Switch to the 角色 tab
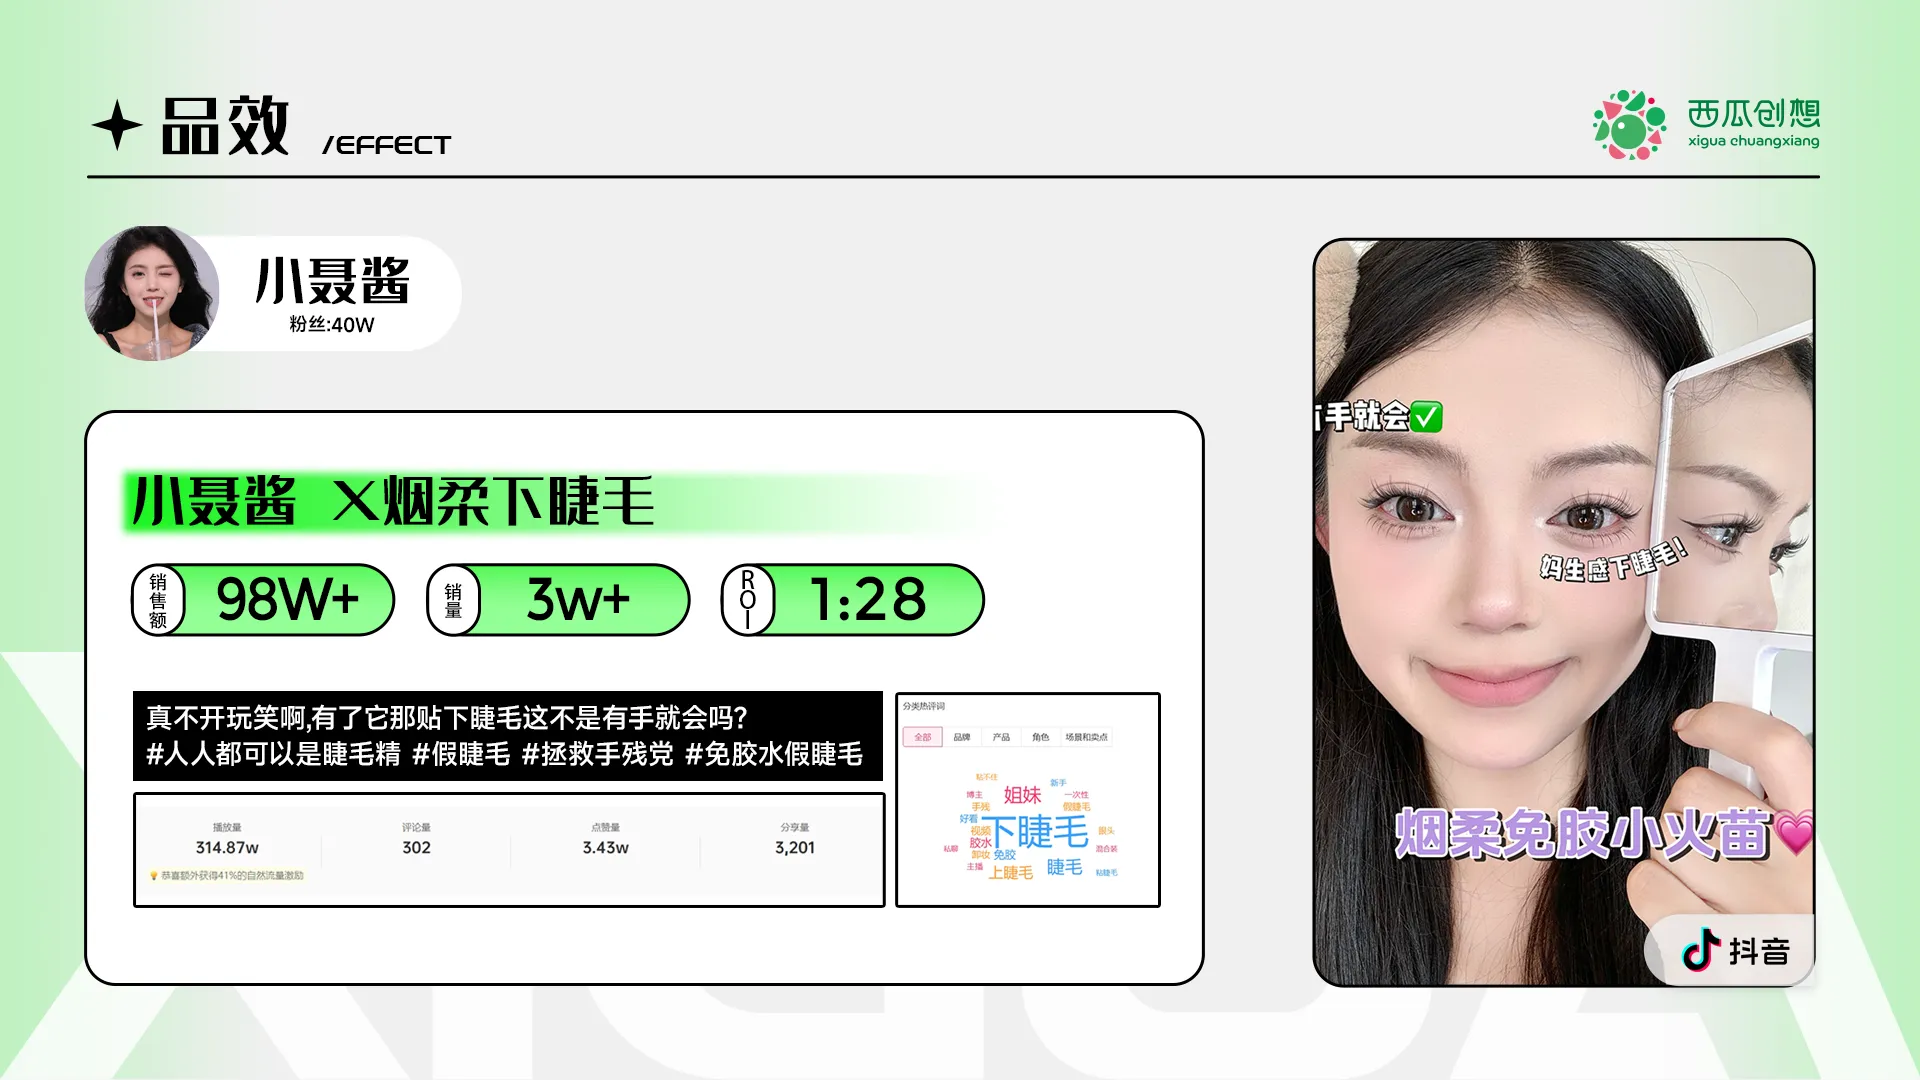This screenshot has height=1080, width=1920. (1040, 737)
